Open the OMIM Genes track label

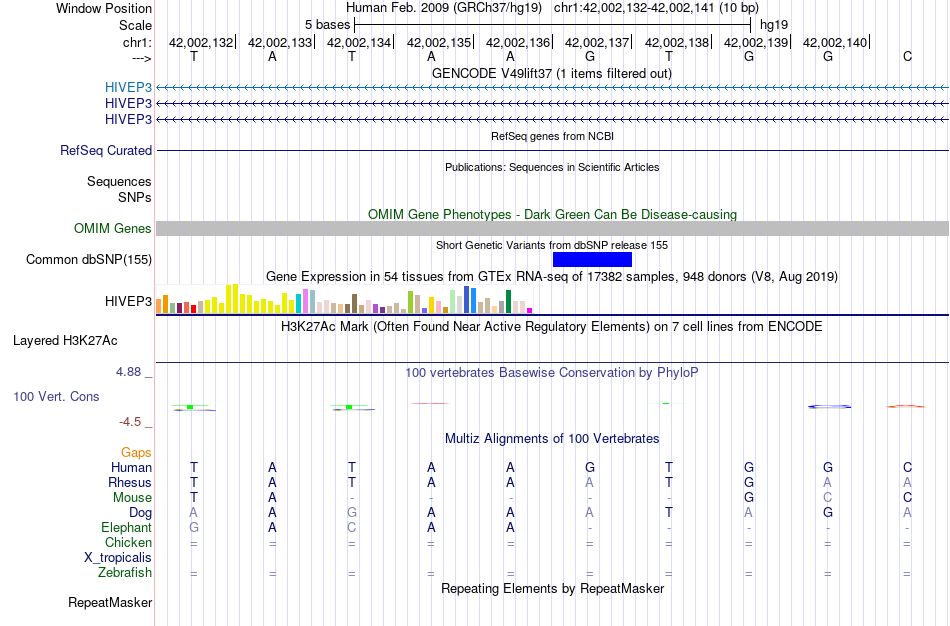(x=113, y=228)
